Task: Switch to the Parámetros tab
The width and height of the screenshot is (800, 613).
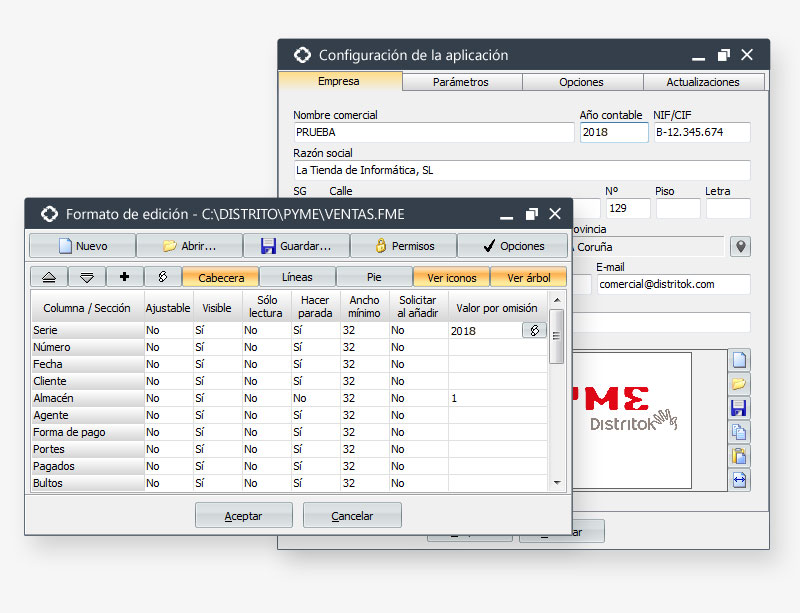Action: [x=461, y=82]
